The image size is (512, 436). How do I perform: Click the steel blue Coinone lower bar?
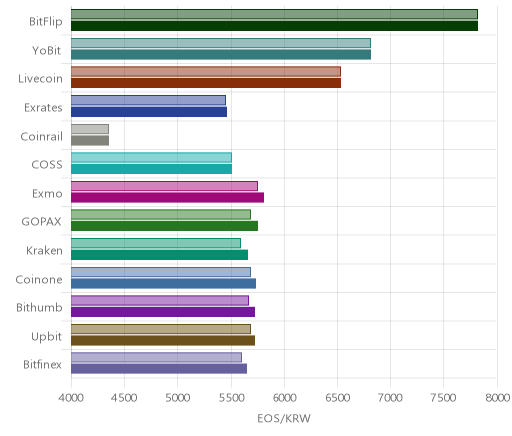pyautogui.click(x=163, y=283)
